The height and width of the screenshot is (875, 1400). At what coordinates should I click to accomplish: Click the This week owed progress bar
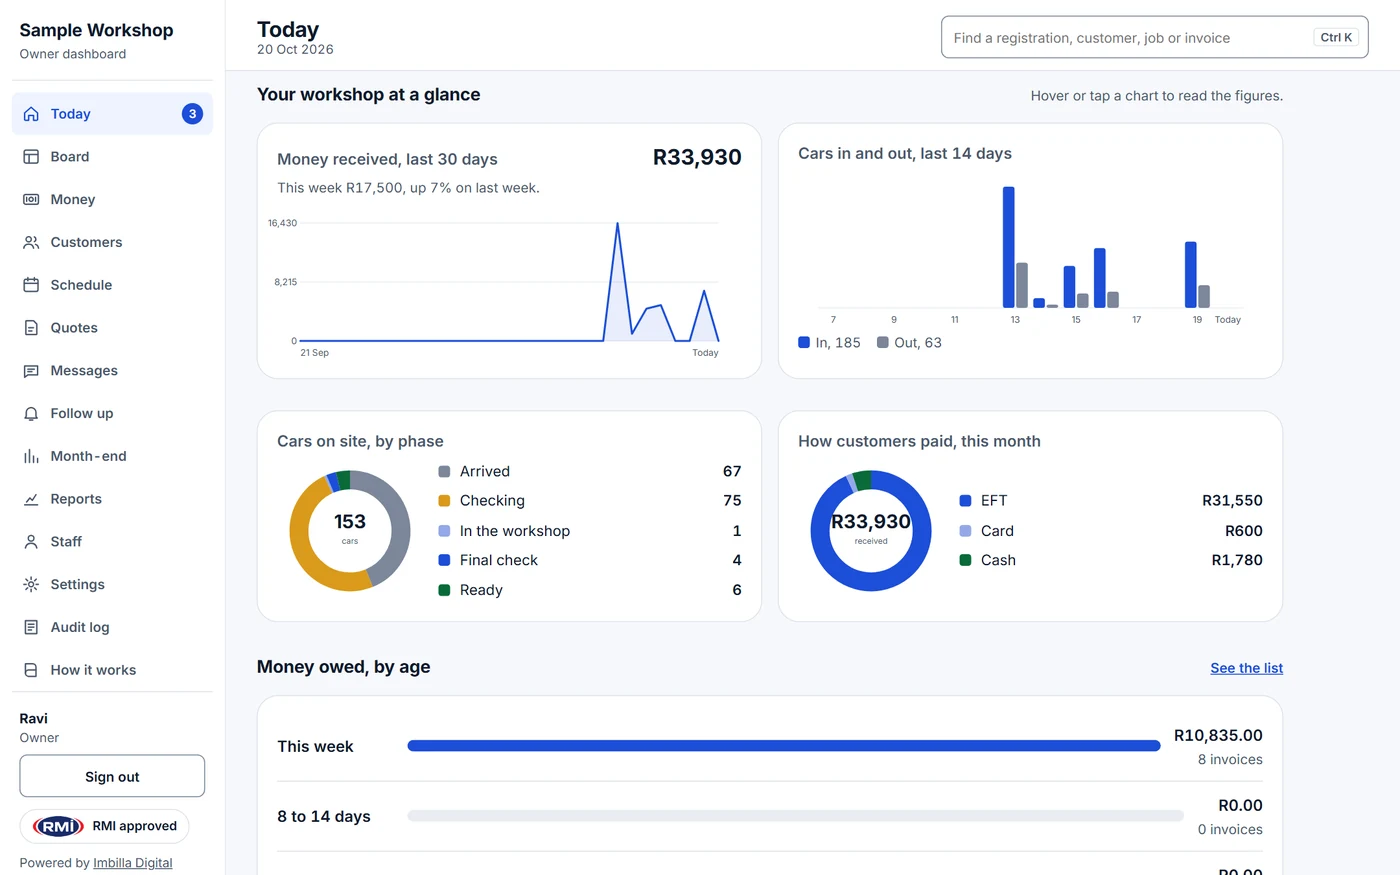[784, 746]
